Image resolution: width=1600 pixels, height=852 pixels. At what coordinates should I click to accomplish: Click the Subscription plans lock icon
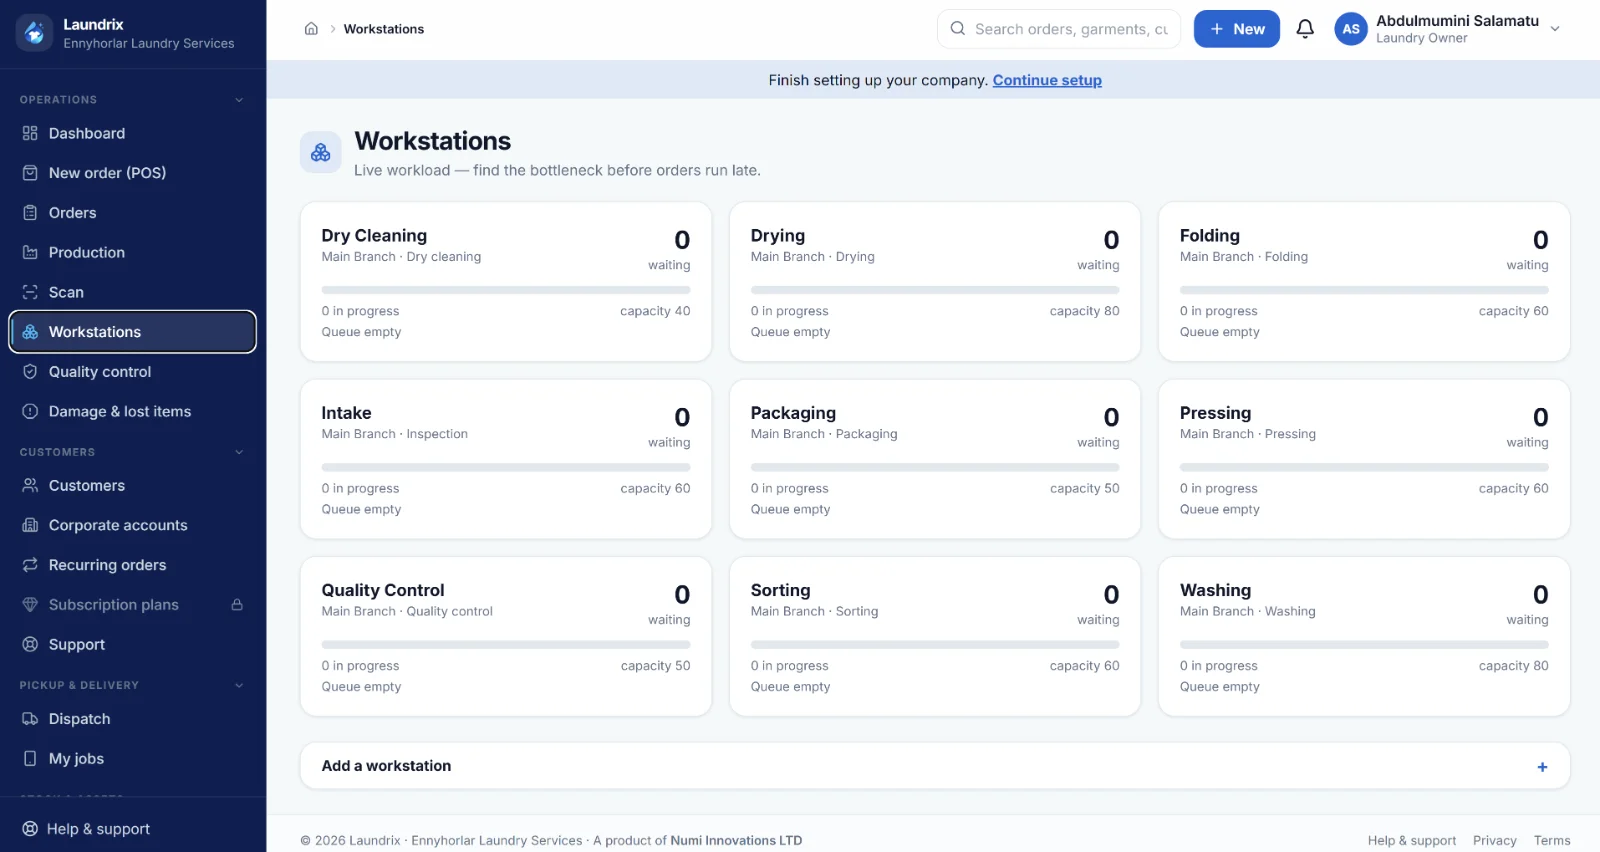(237, 605)
